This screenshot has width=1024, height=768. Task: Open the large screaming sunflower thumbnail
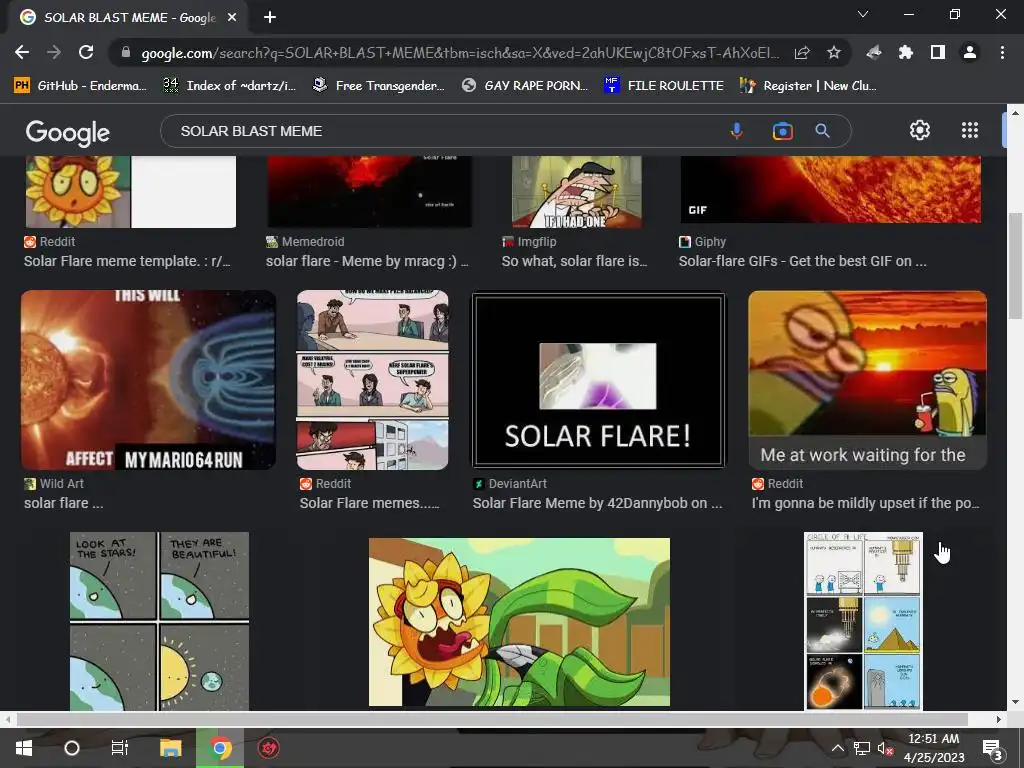pos(519,622)
